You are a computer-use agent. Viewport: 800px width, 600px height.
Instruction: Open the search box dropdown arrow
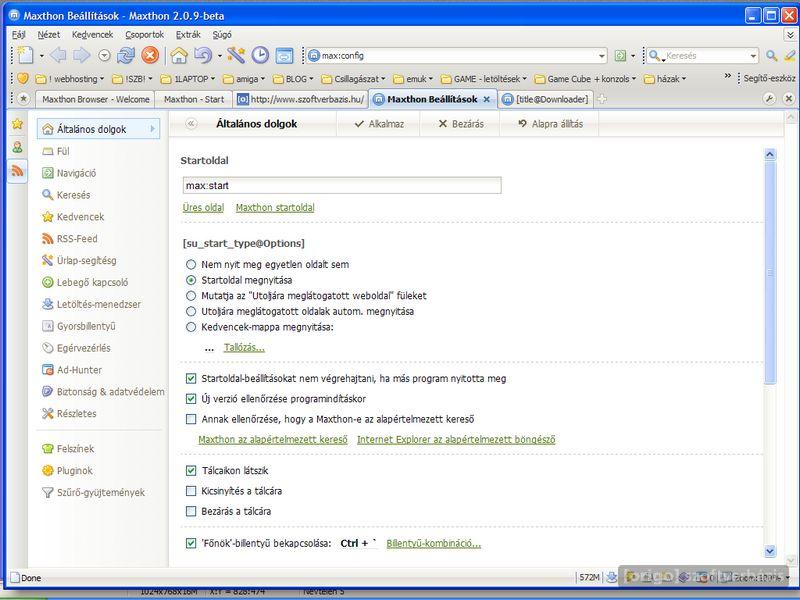tap(753, 56)
